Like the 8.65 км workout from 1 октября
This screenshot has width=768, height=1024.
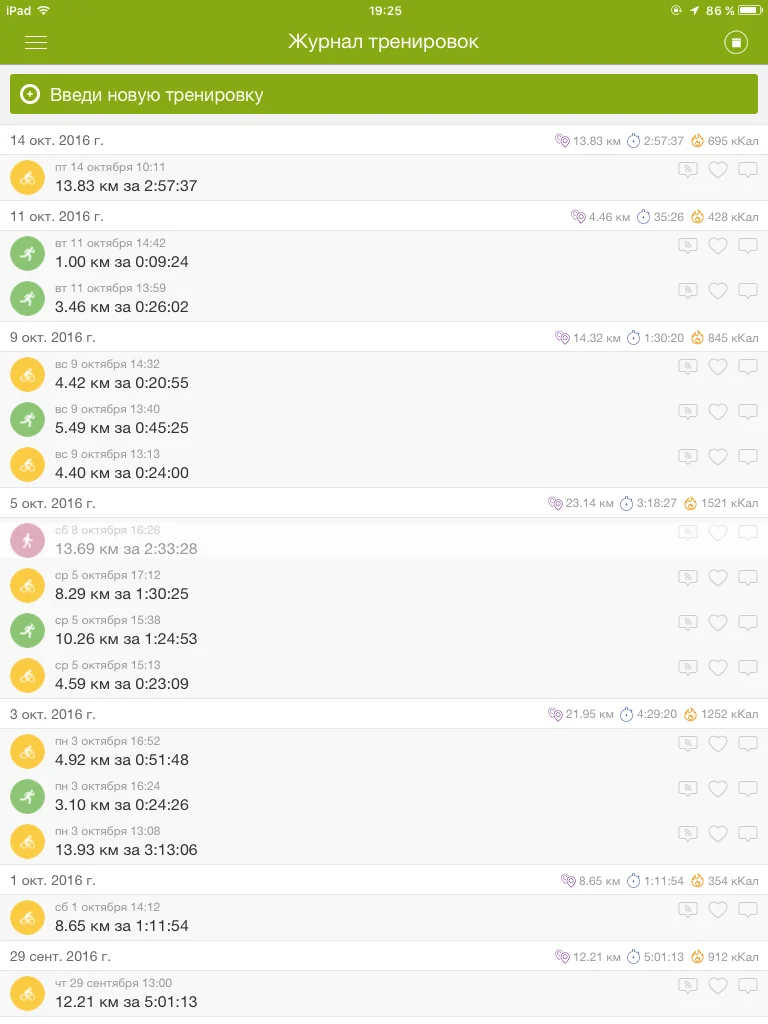717,910
